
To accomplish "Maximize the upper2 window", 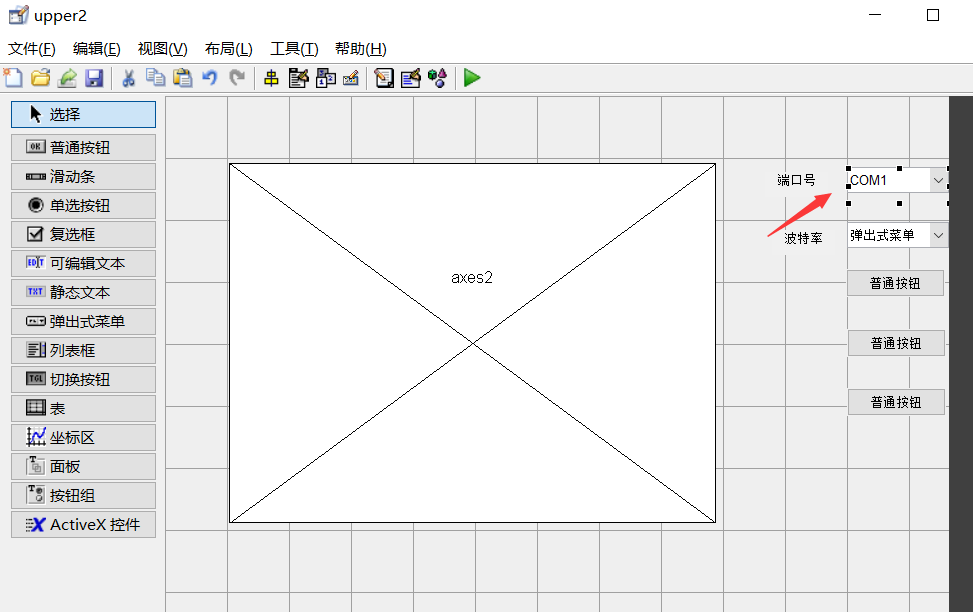I will pyautogui.click(x=933, y=15).
